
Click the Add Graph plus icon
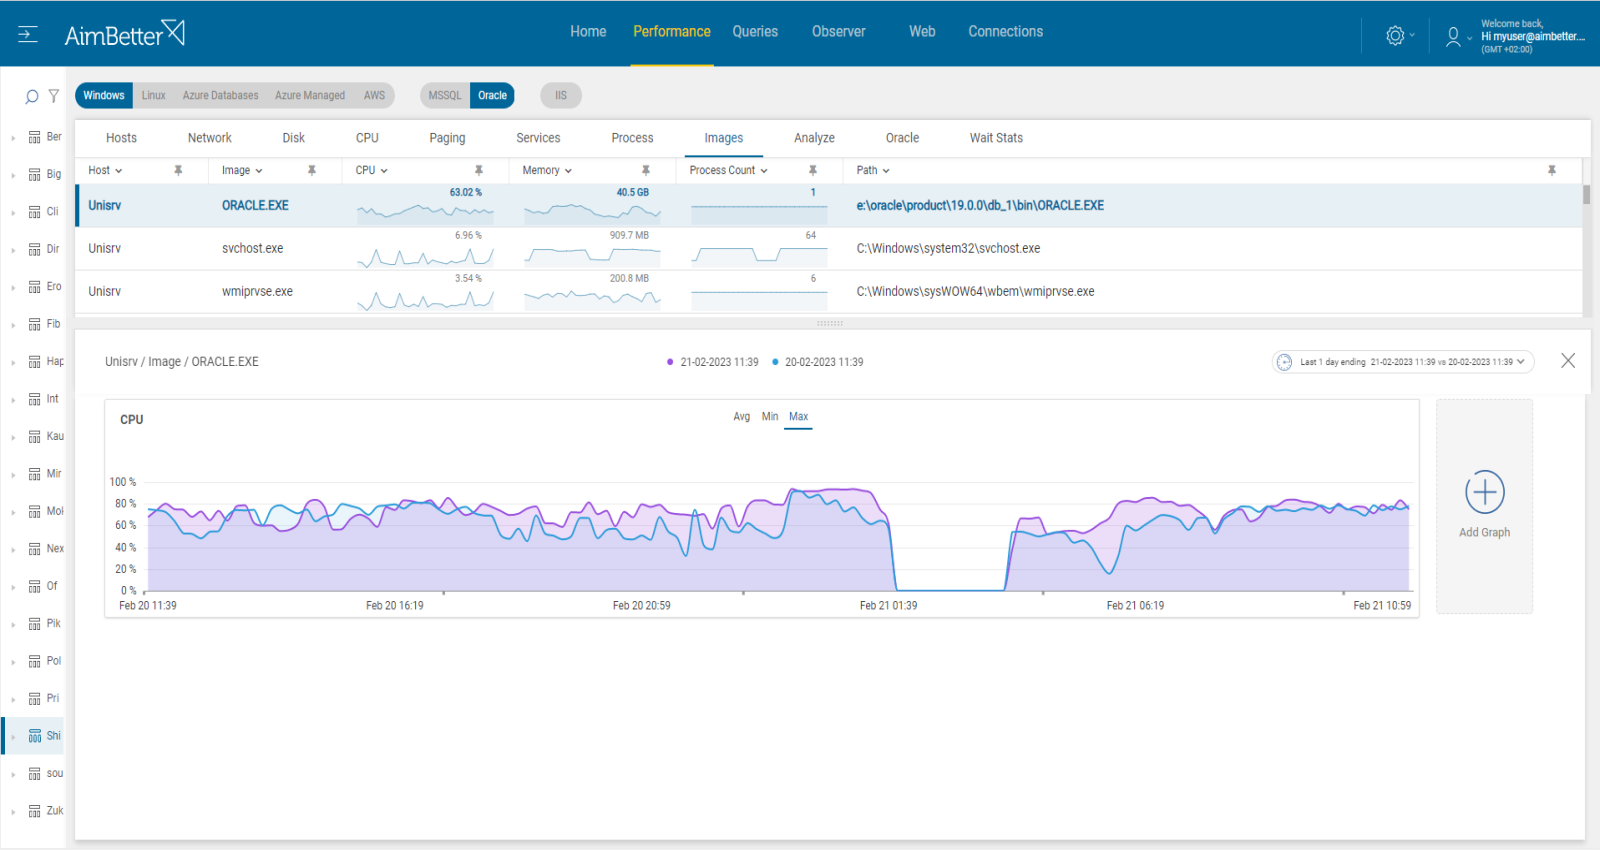(1485, 492)
